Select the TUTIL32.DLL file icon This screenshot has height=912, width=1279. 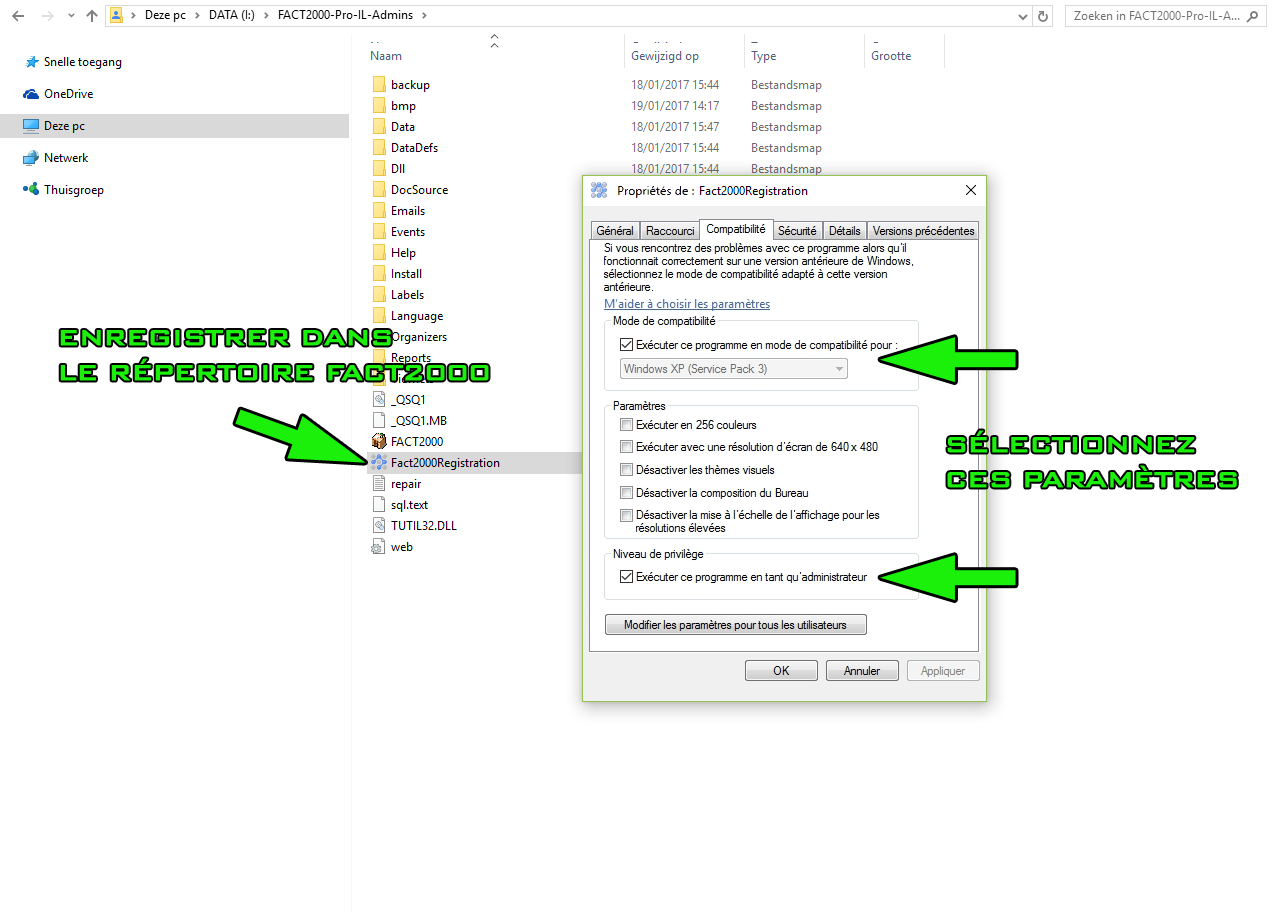(x=378, y=526)
